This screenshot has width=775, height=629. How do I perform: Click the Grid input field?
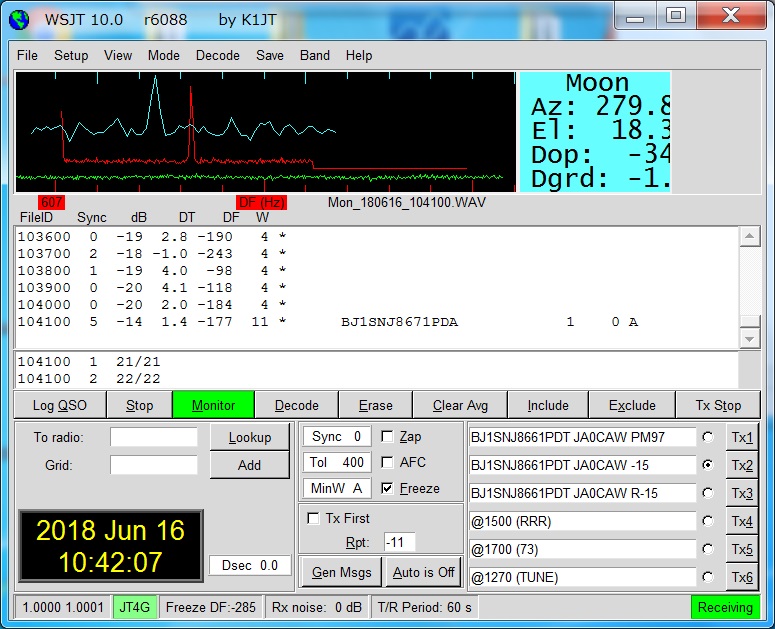(x=154, y=465)
